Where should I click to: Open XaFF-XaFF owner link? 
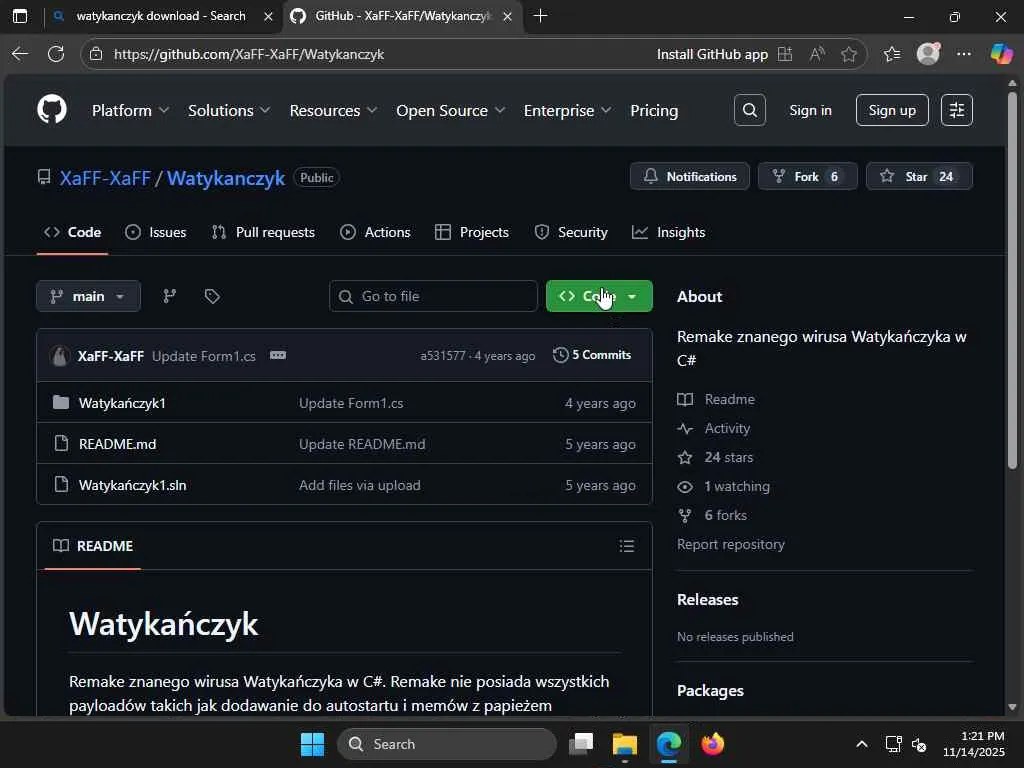pos(105,178)
